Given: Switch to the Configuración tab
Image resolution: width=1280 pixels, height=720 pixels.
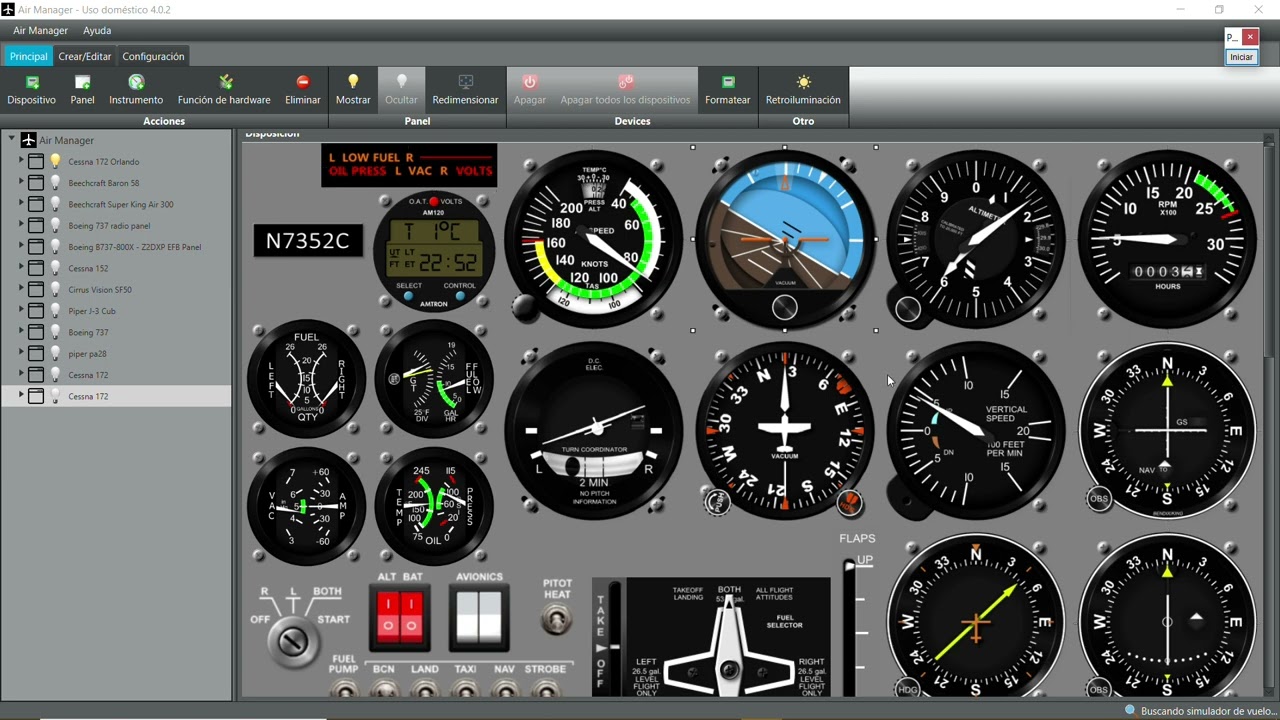Looking at the screenshot, I should (x=153, y=56).
